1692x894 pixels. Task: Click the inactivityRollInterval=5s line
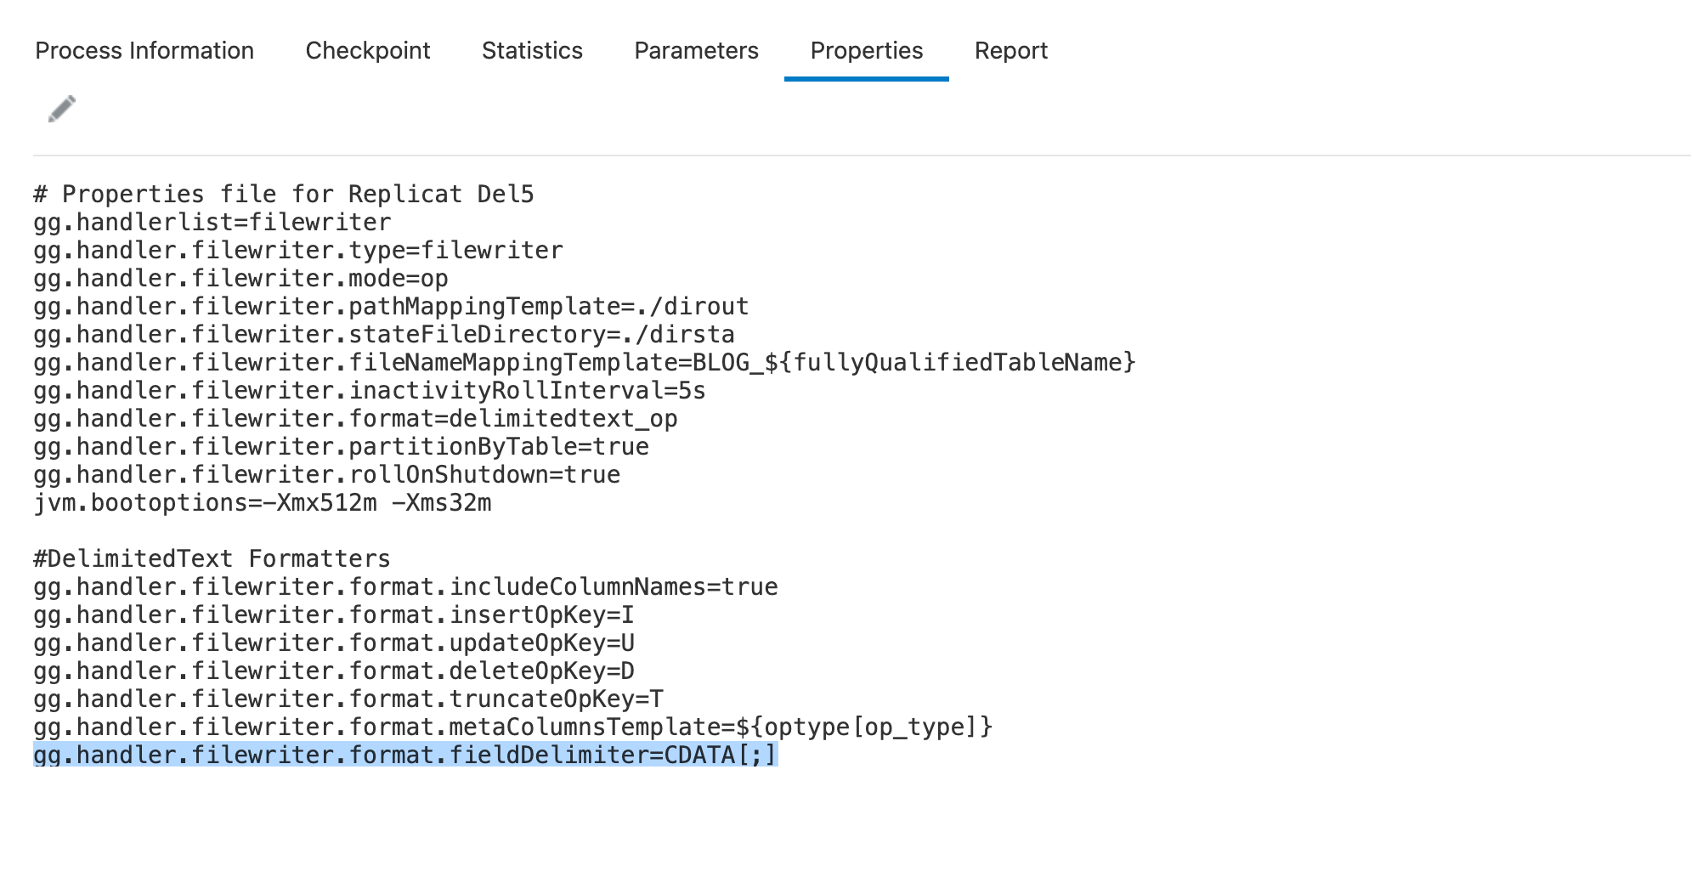pos(369,390)
